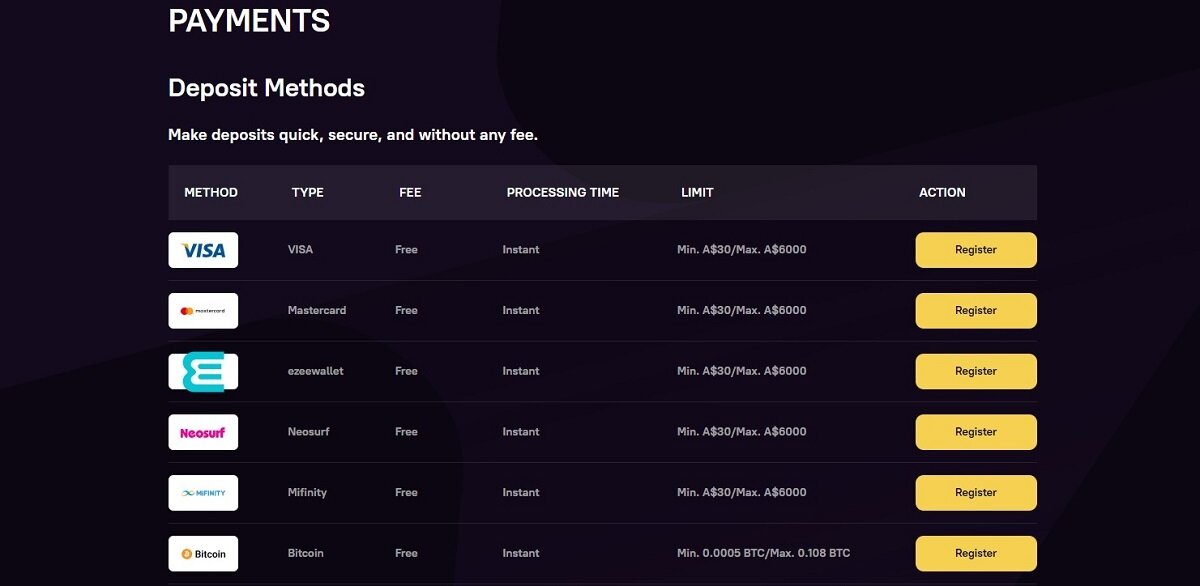
Task: Click Register button for Bitcoin deposits
Action: point(976,553)
